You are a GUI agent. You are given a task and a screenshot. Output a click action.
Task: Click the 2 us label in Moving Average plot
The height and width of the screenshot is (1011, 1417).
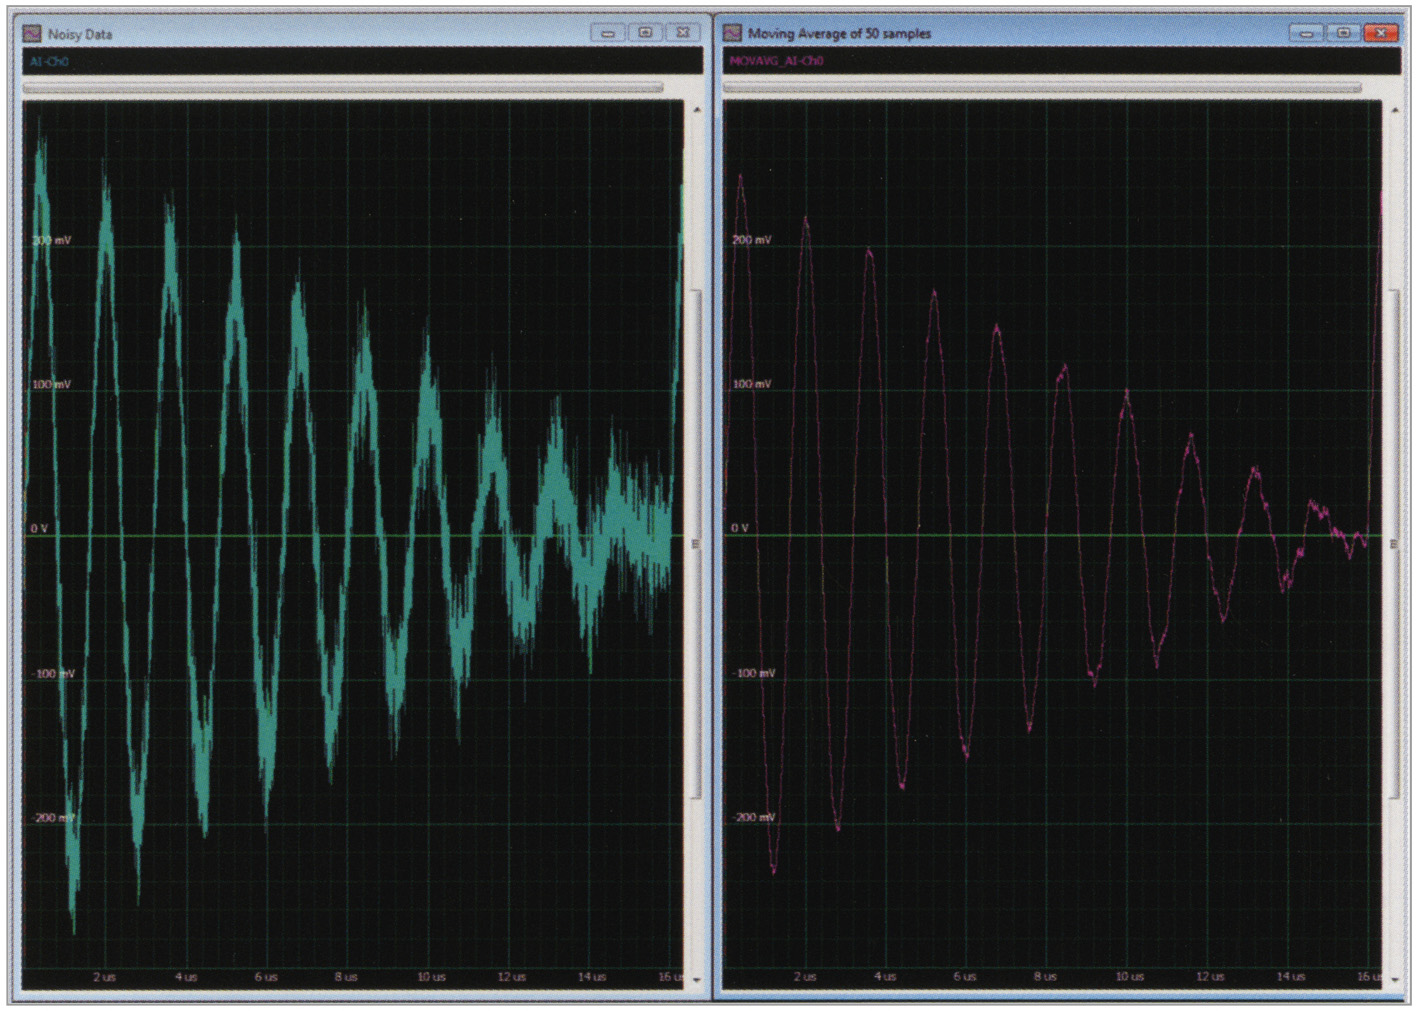click(x=805, y=976)
